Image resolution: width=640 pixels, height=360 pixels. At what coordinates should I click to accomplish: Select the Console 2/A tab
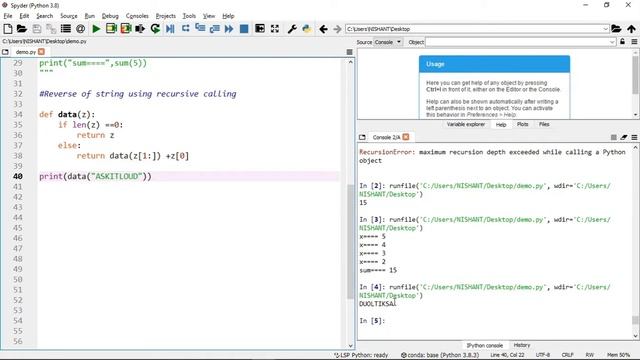(x=386, y=137)
